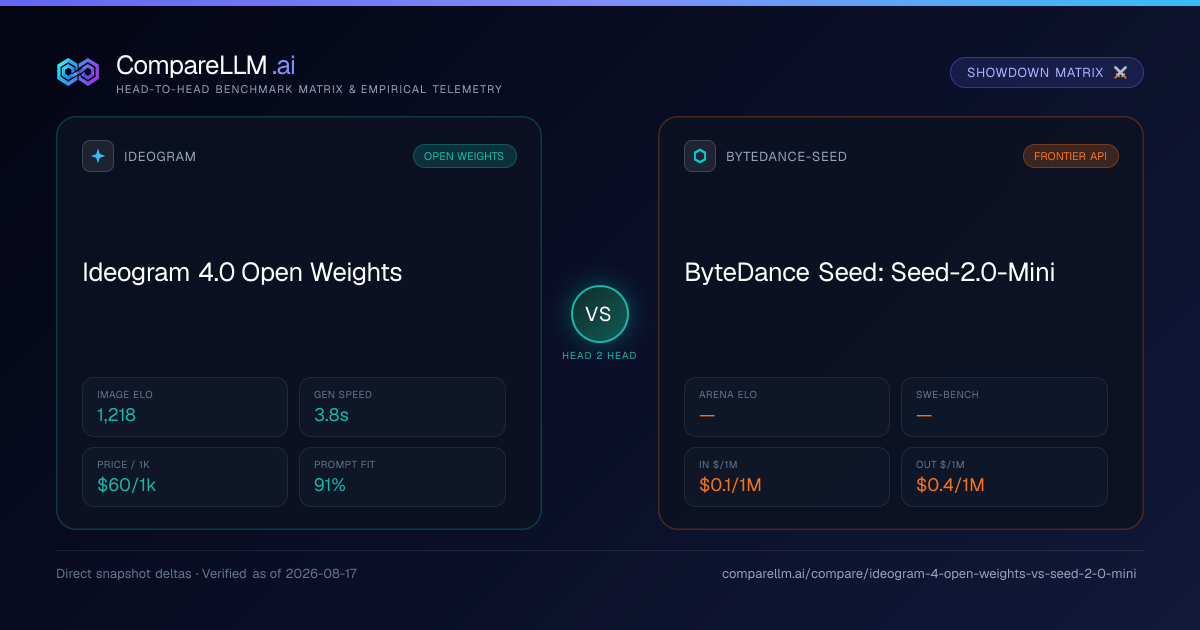
Task: Click the ByteDance-Seed hexagon brand icon
Action: (700, 156)
